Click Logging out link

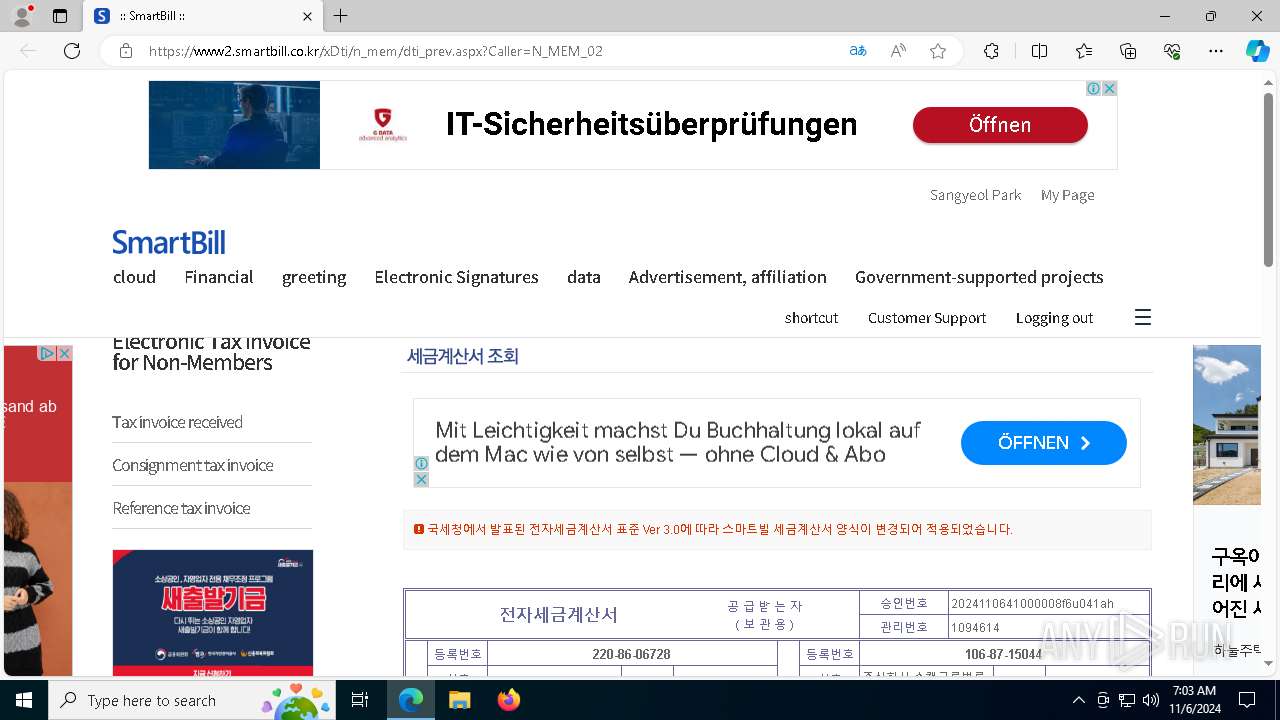tap(1054, 318)
